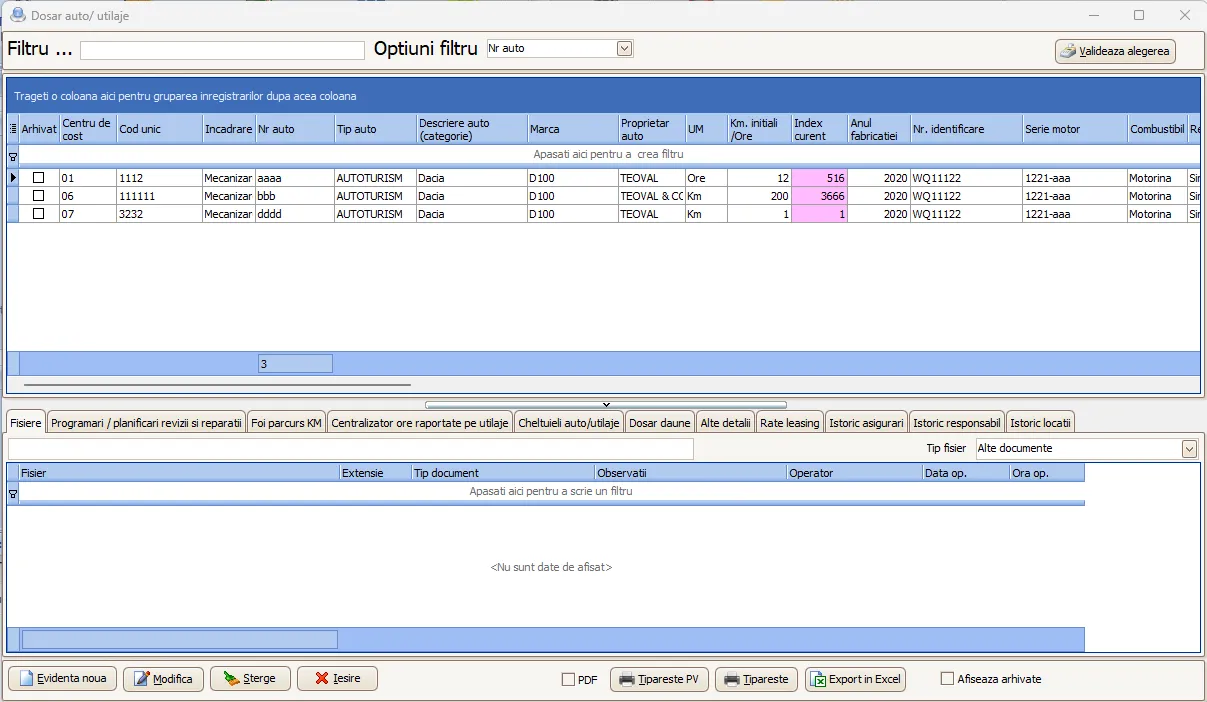Viewport: 1207px width, 702px height.
Task: Sort by Marca column header
Action: 572,129
